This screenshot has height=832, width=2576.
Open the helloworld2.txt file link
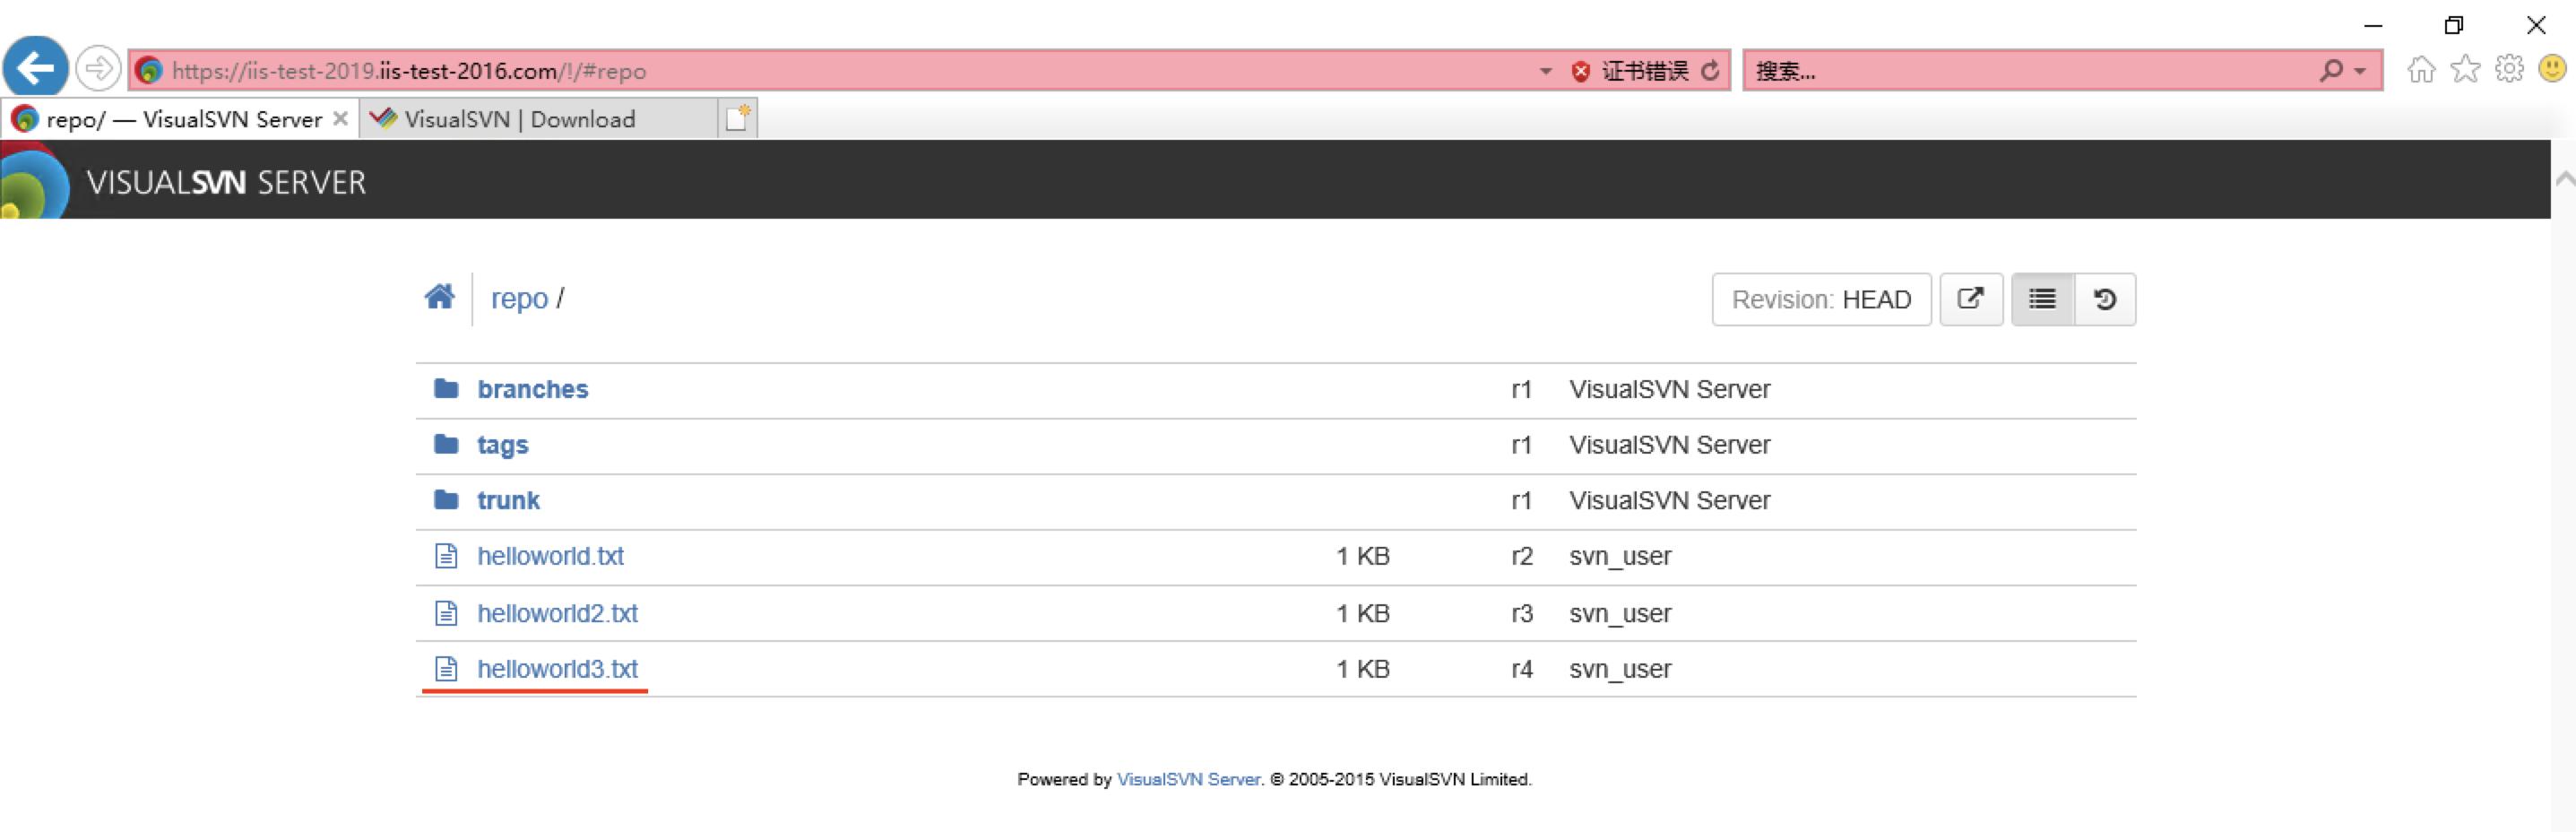pyautogui.click(x=557, y=613)
